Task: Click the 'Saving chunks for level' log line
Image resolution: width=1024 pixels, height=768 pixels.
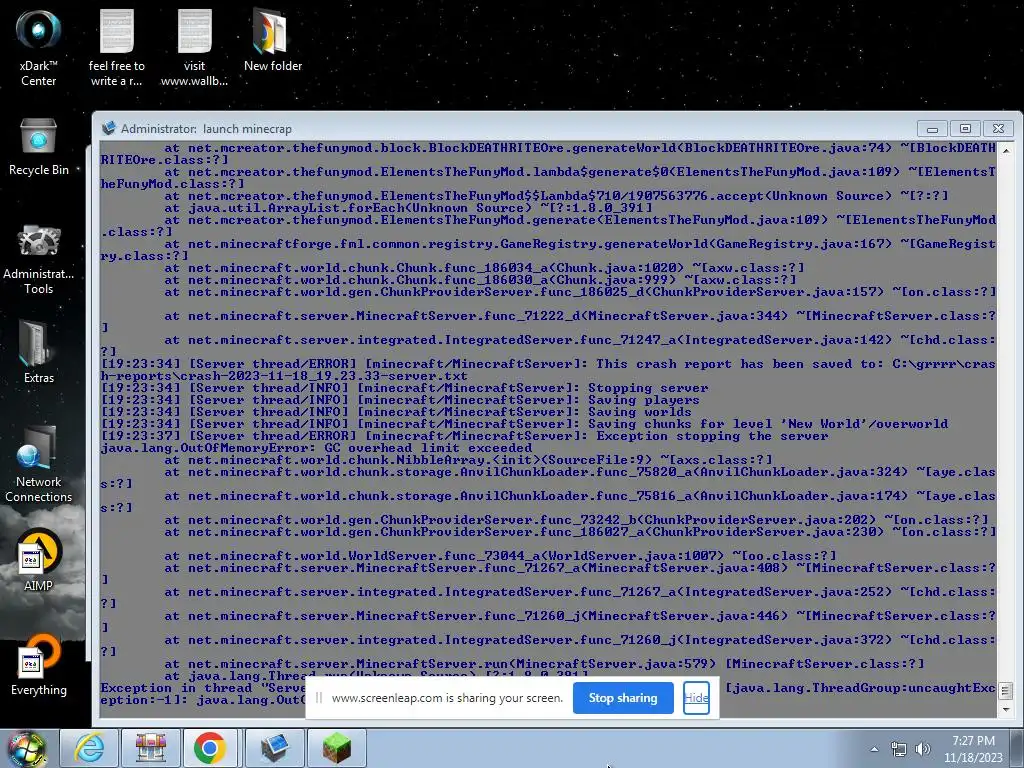Action: (x=524, y=424)
